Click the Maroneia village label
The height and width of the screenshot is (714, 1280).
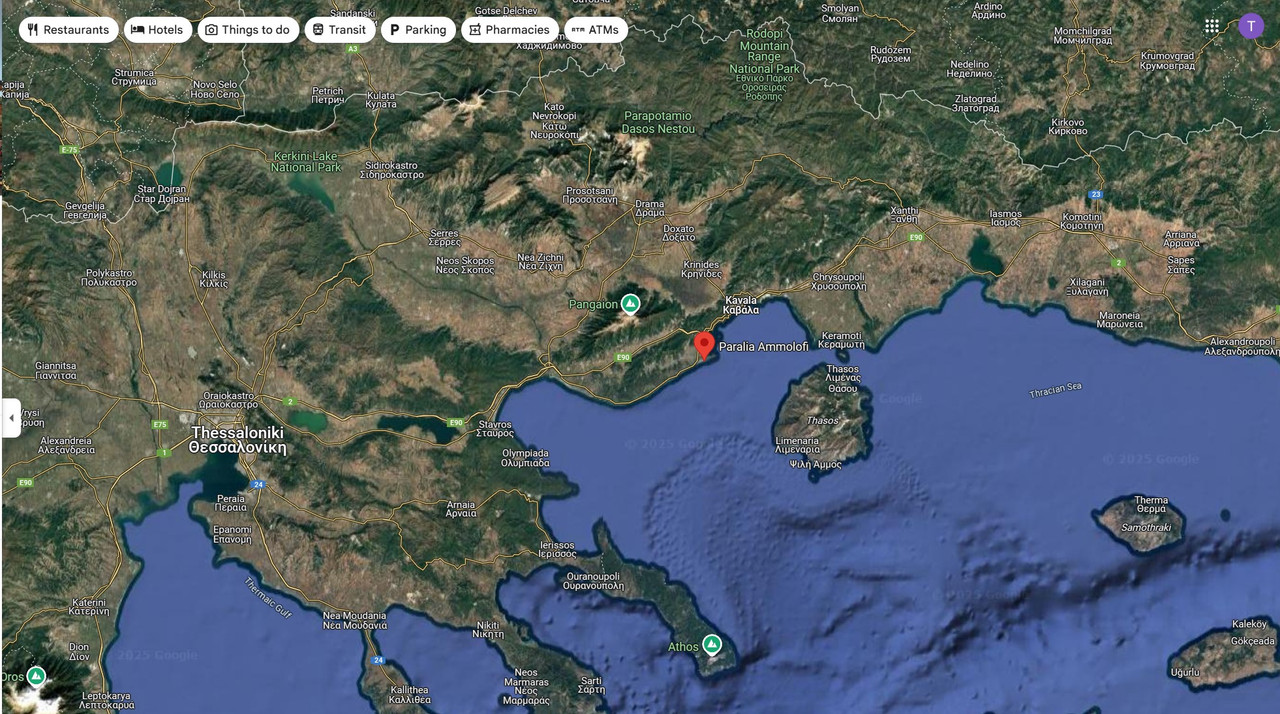[x=1120, y=319]
